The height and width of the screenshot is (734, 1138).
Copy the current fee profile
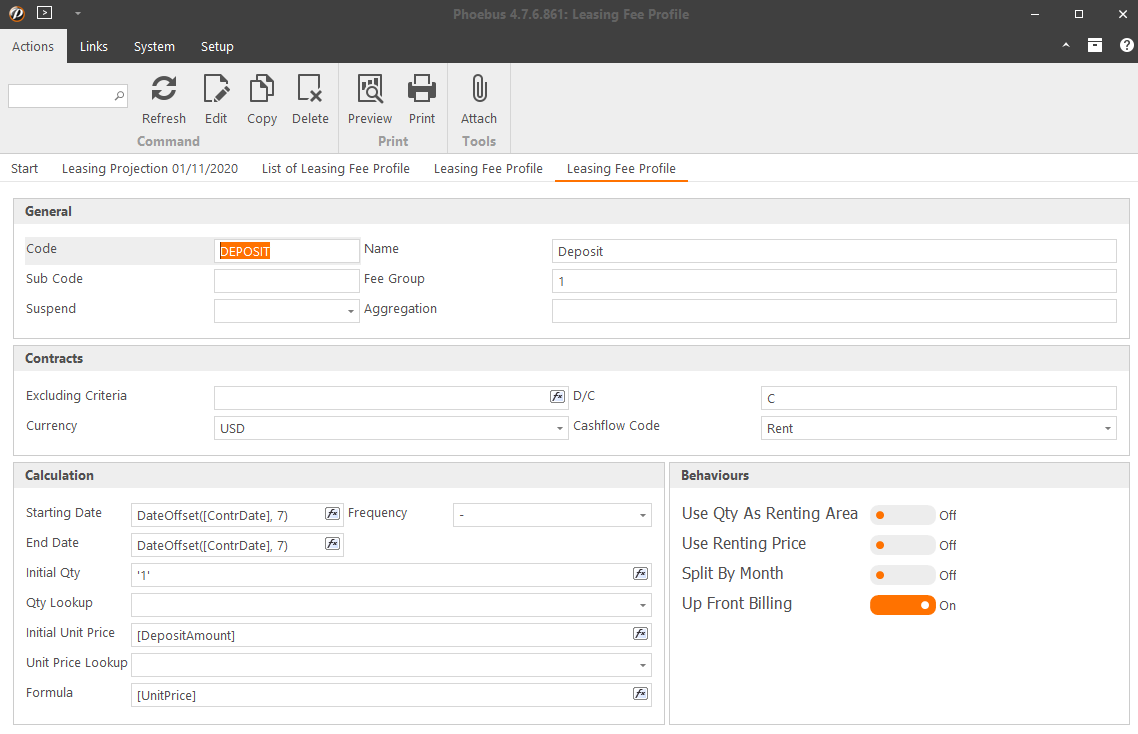click(x=262, y=91)
